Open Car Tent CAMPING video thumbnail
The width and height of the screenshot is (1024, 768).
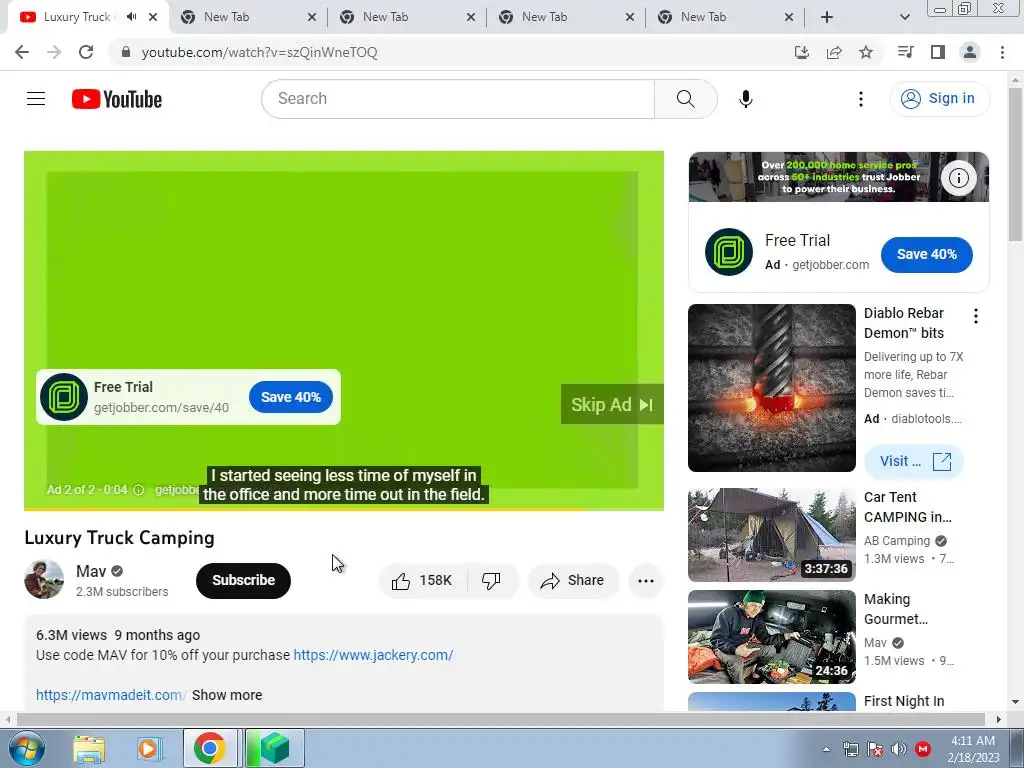coord(772,535)
